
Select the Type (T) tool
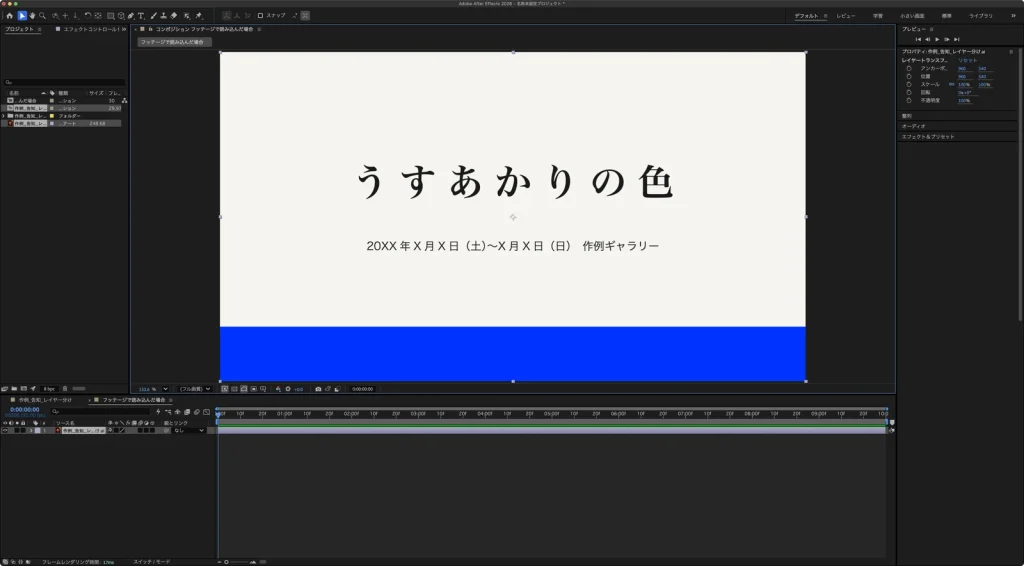pyautogui.click(x=141, y=16)
